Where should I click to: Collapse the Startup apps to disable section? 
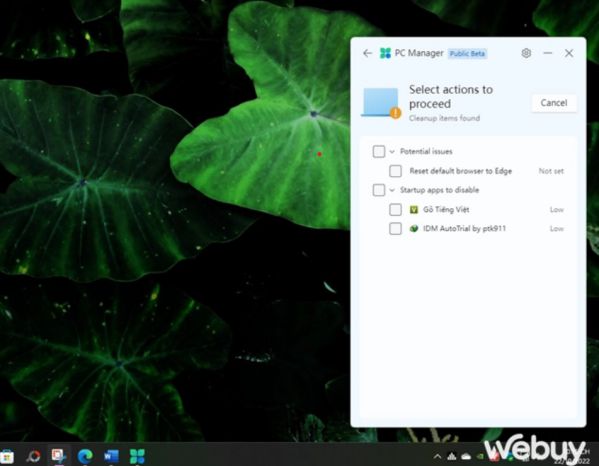pos(392,190)
